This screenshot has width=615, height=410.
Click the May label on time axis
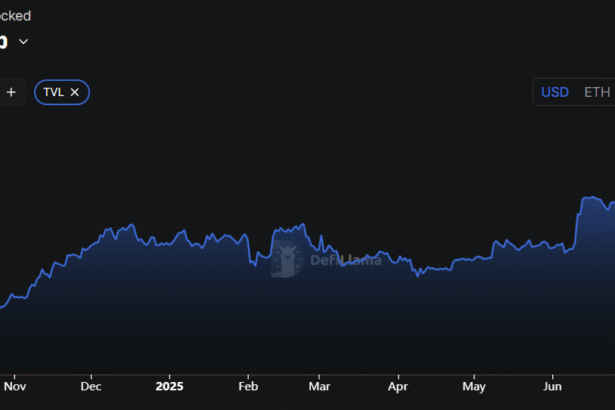[474, 386]
